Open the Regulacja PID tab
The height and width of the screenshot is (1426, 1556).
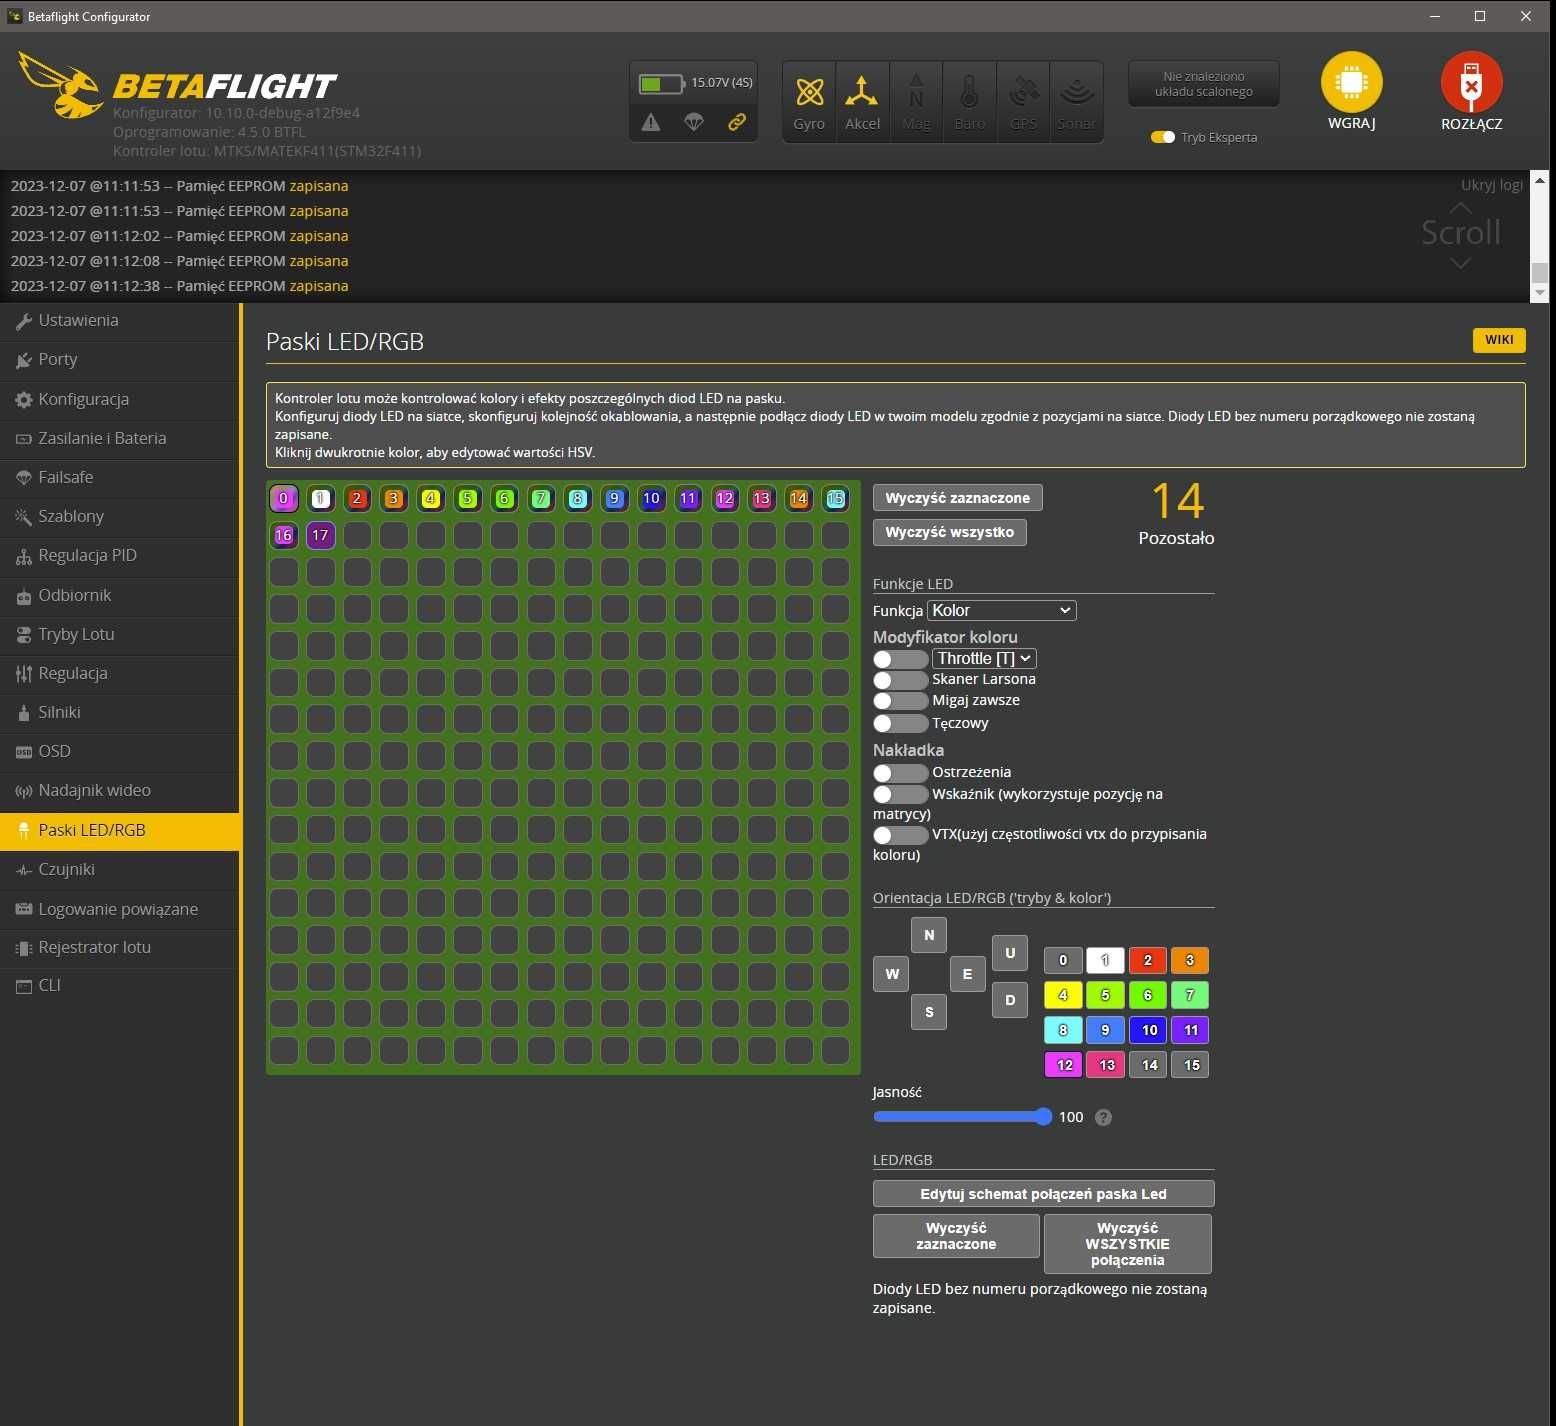click(120, 556)
